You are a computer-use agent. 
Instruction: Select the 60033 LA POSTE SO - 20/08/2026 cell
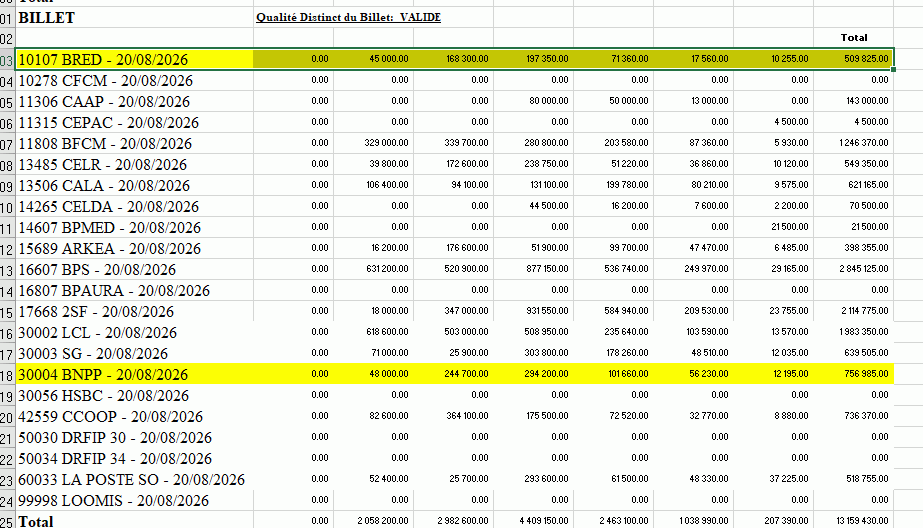135,479
